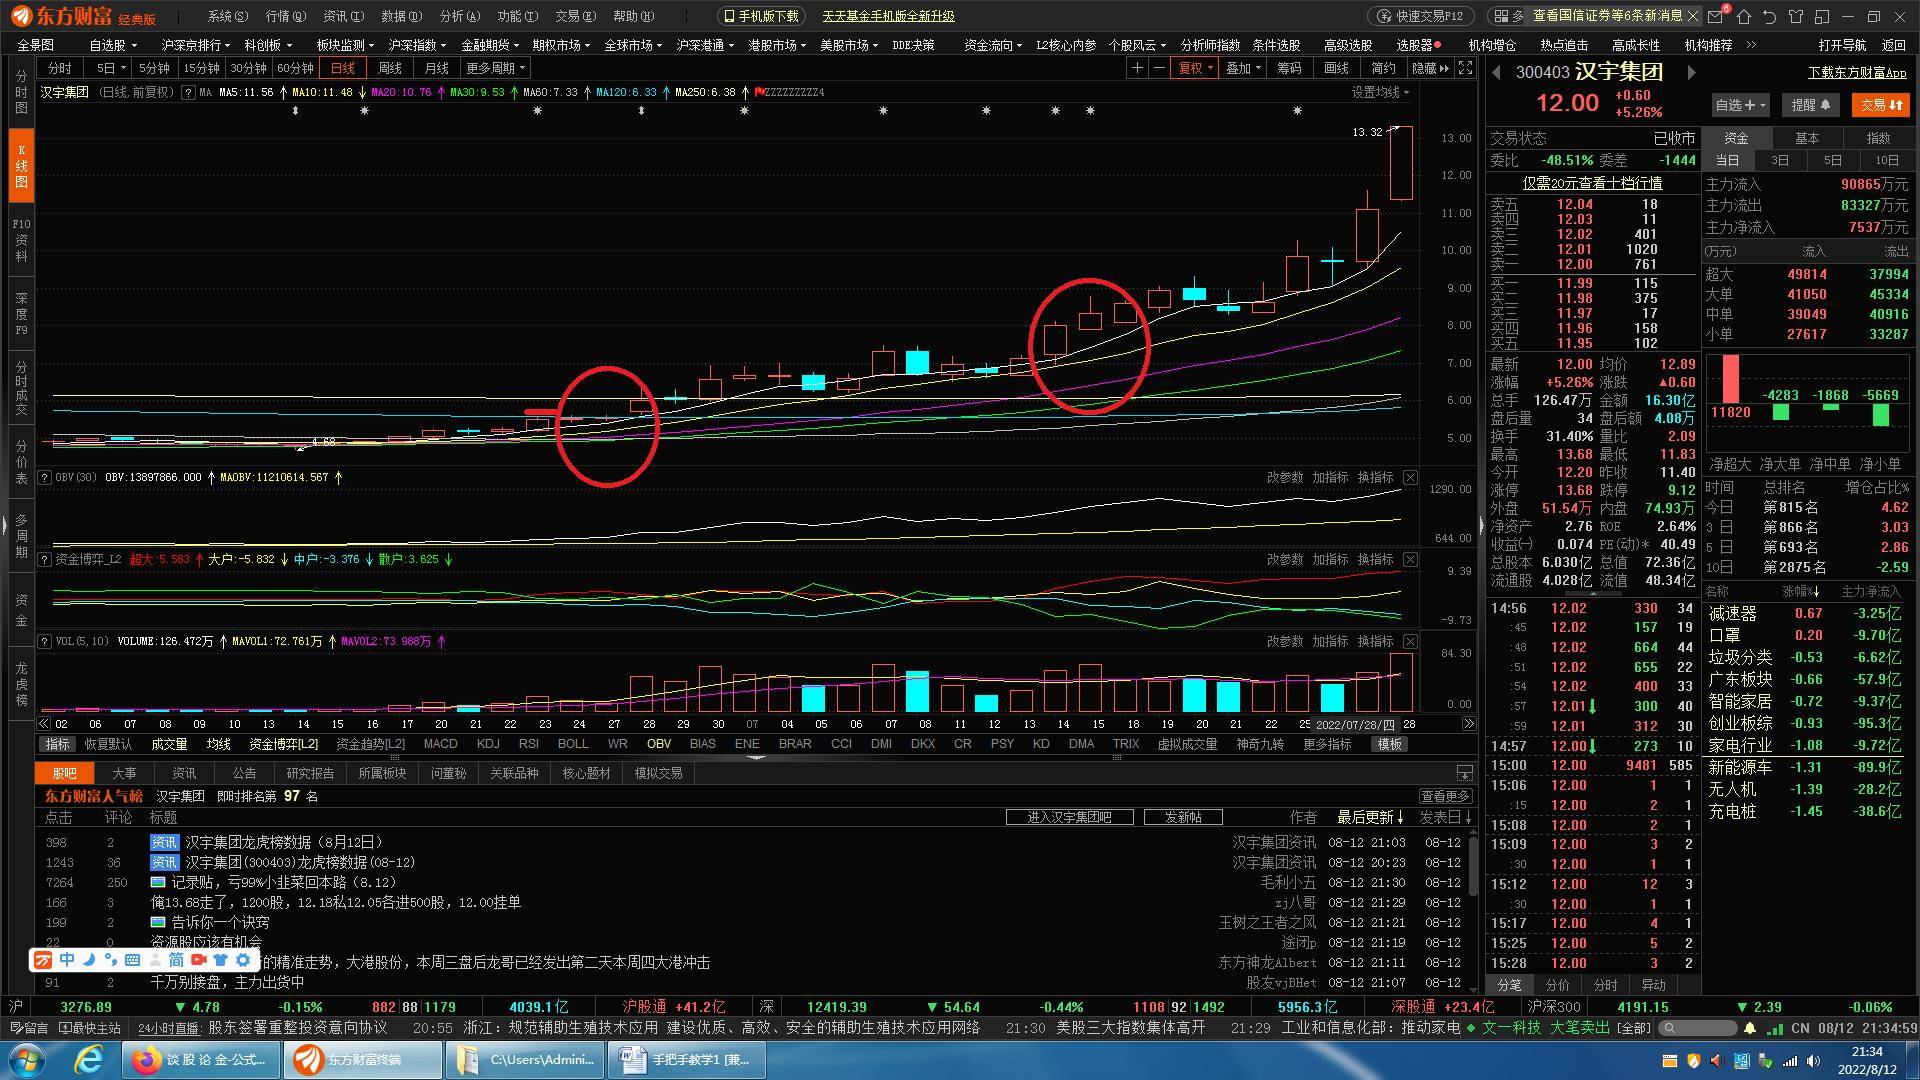Dismiss the new messages notification
This screenshot has width=1920, height=1080.
pos(1693,16)
